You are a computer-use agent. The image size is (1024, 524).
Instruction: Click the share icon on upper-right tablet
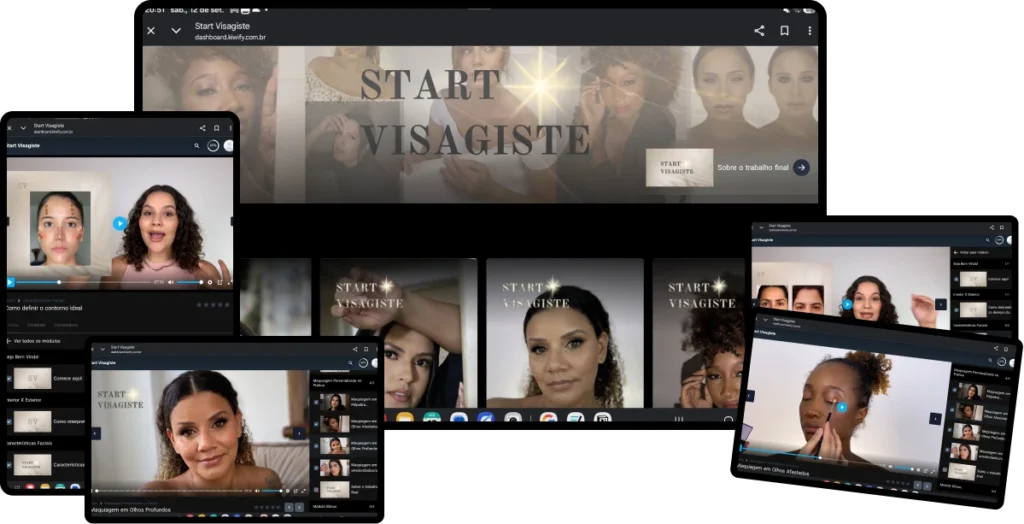click(992, 227)
